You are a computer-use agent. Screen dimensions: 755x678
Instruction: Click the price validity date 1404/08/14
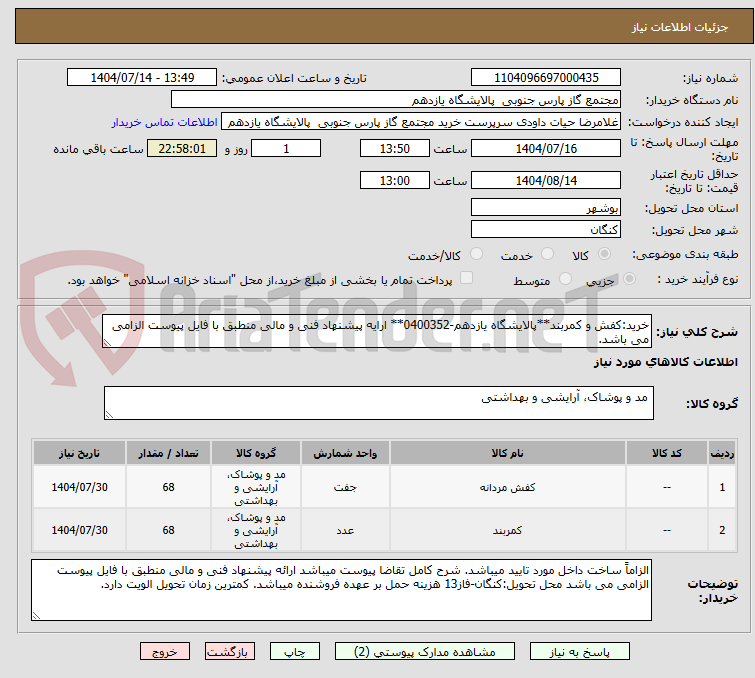pyautogui.click(x=546, y=181)
